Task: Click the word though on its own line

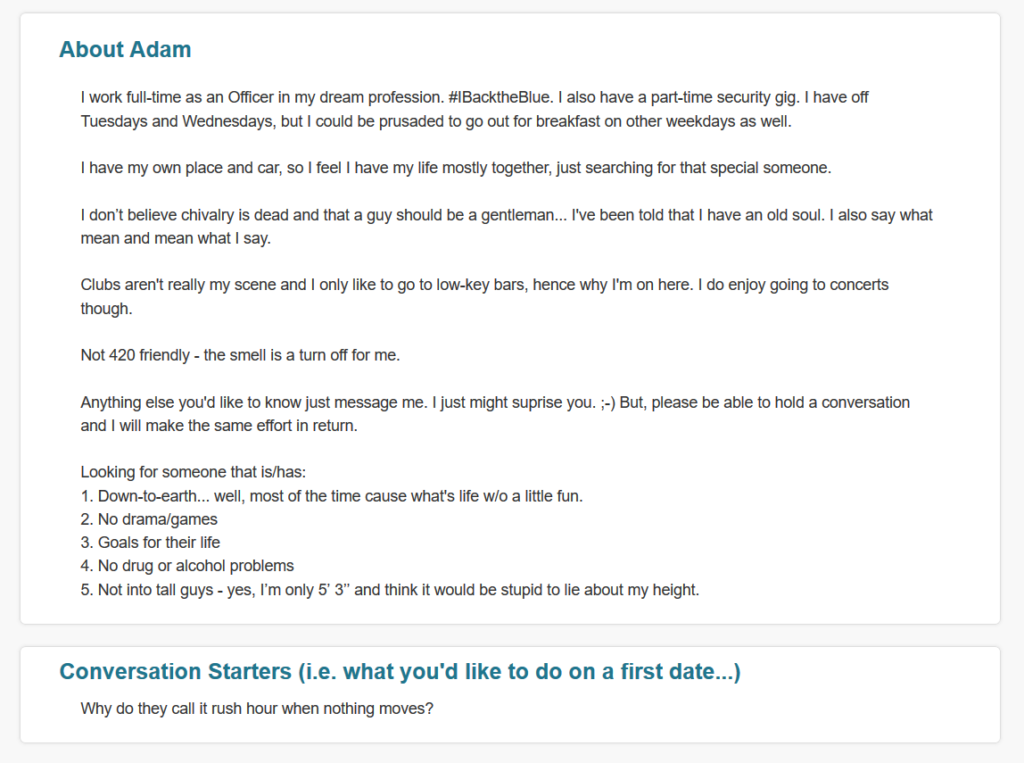Action: coord(106,309)
